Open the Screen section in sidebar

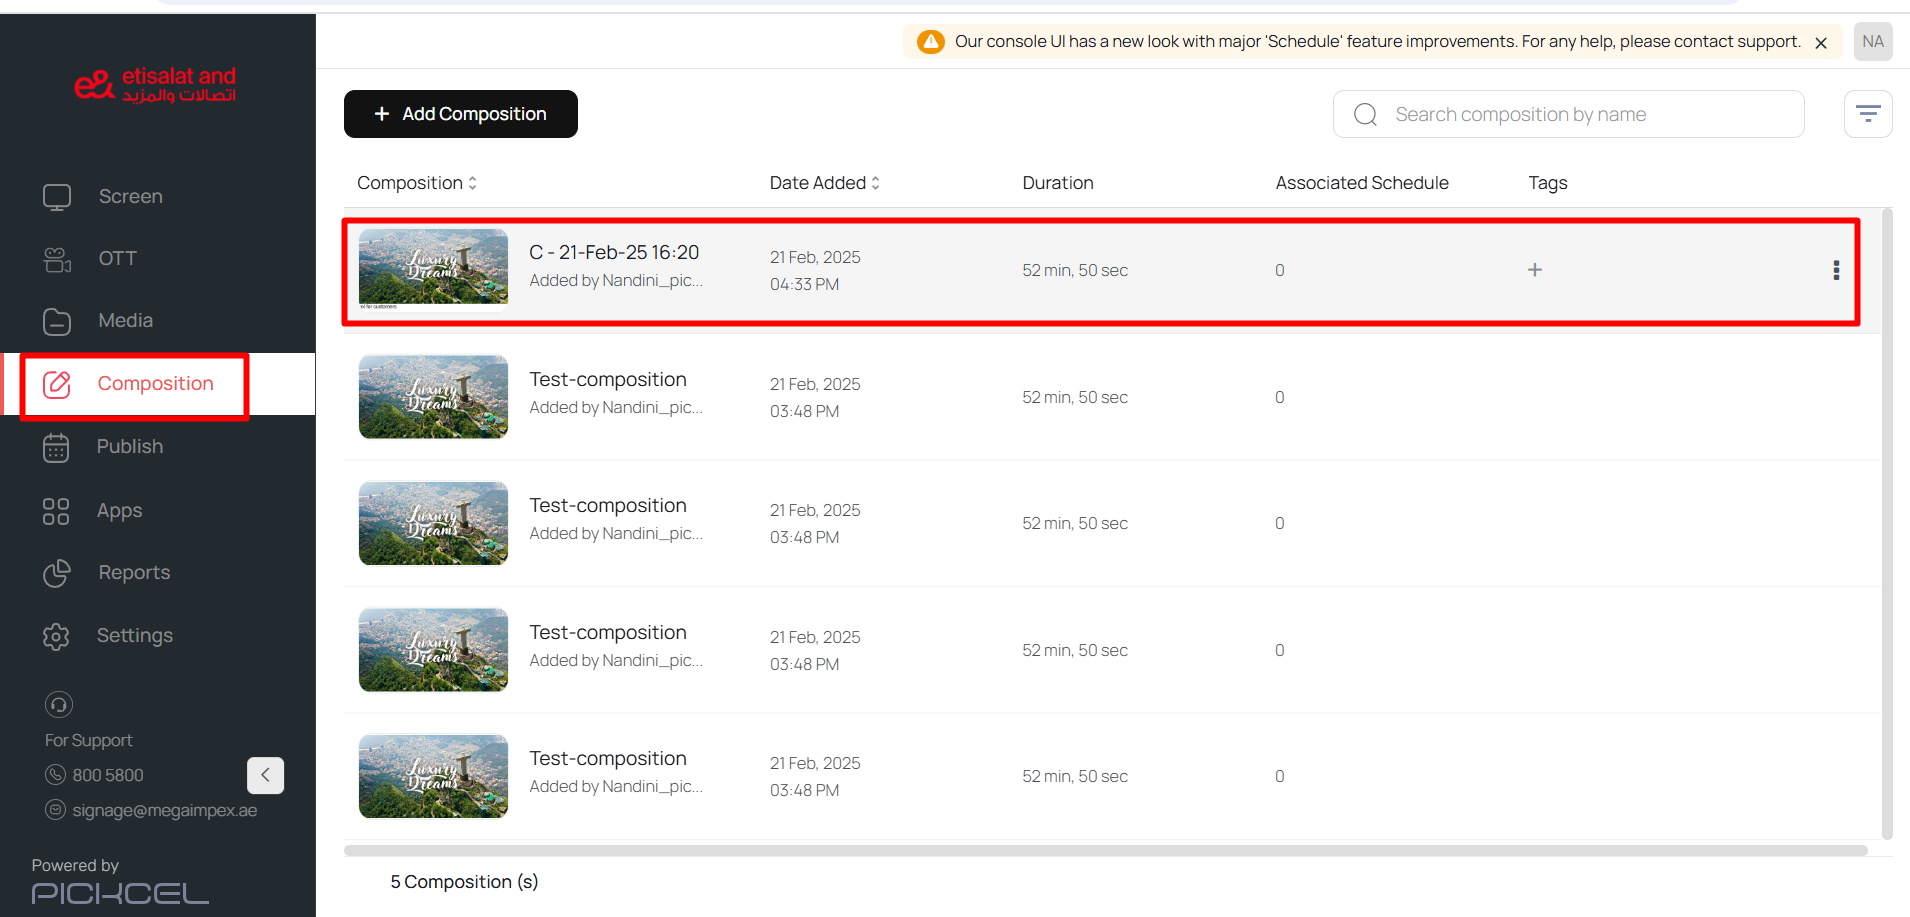pyautogui.click(x=130, y=197)
